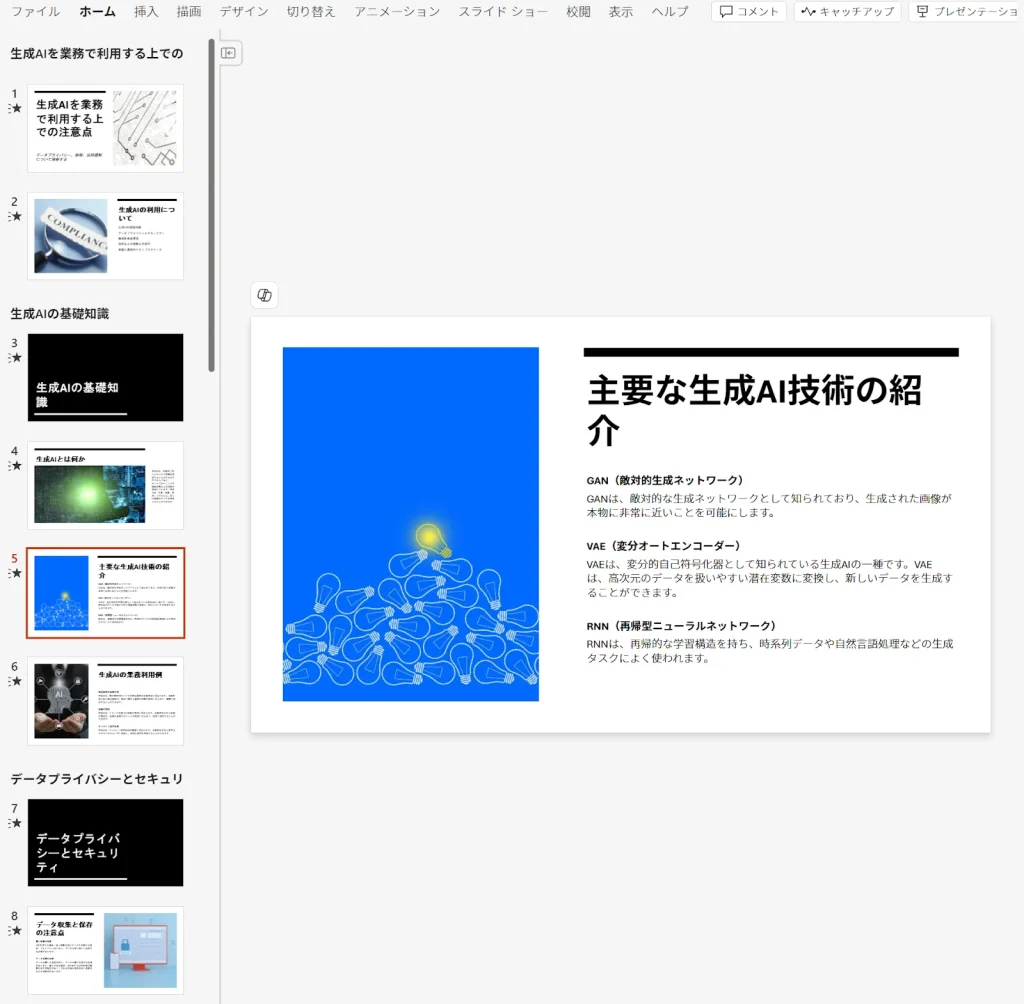
Task: Click the animation star beside slide 8
Action: click(x=15, y=931)
